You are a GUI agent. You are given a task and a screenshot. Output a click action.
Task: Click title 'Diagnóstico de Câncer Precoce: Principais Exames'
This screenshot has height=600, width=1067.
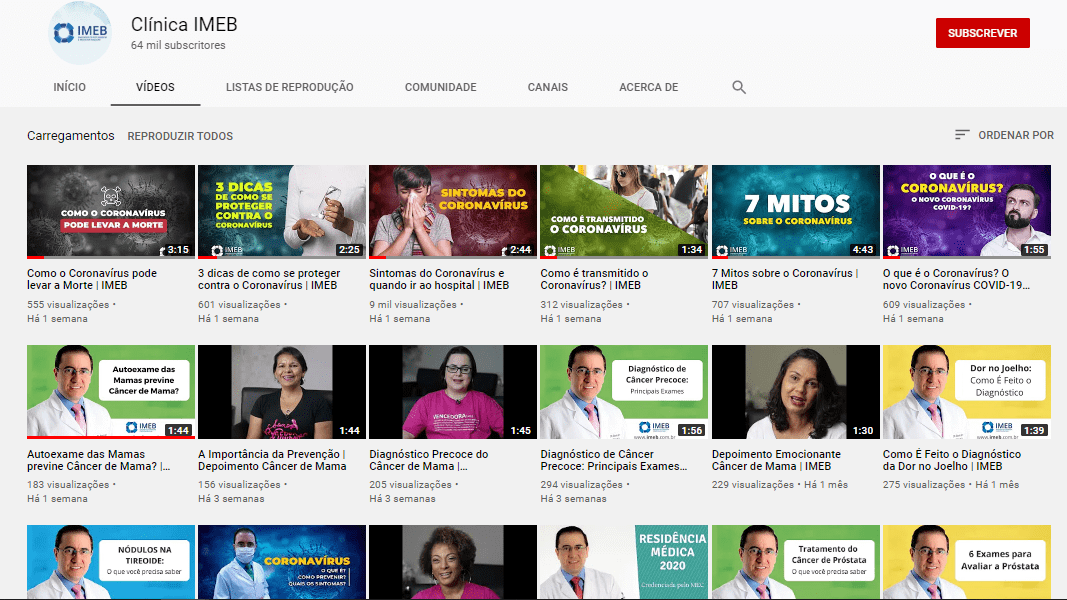pyautogui.click(x=614, y=460)
